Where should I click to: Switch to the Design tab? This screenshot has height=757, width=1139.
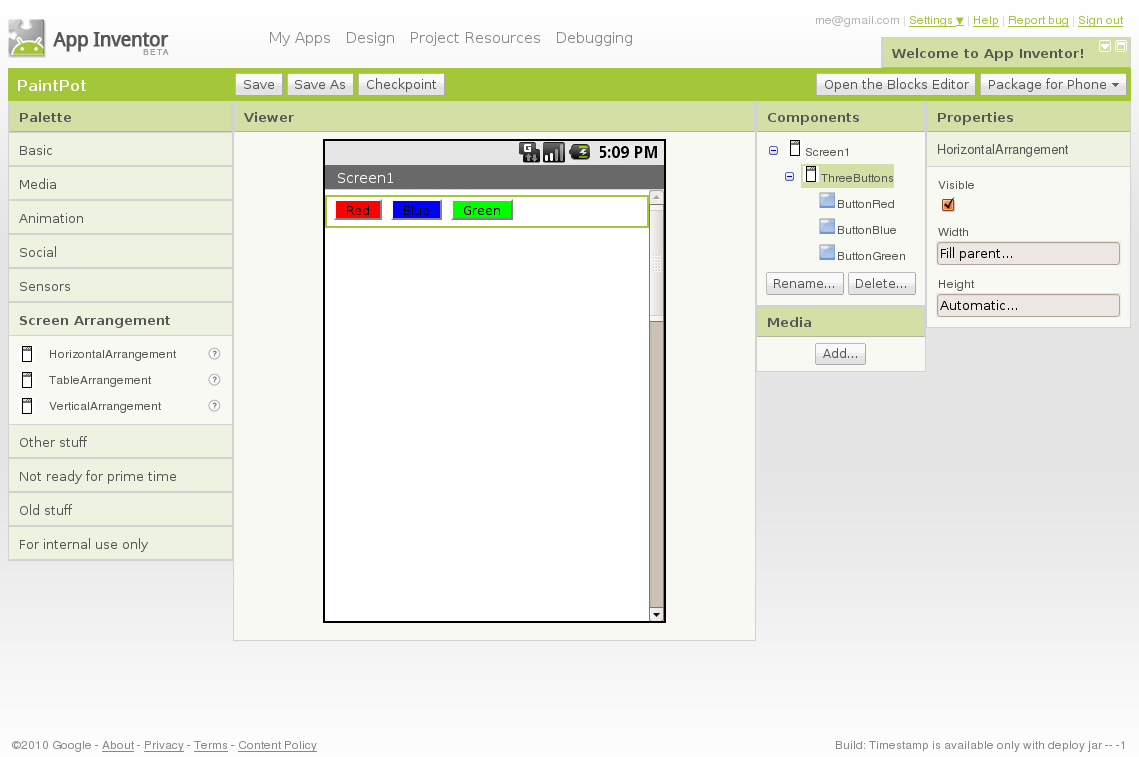pyautogui.click(x=370, y=38)
